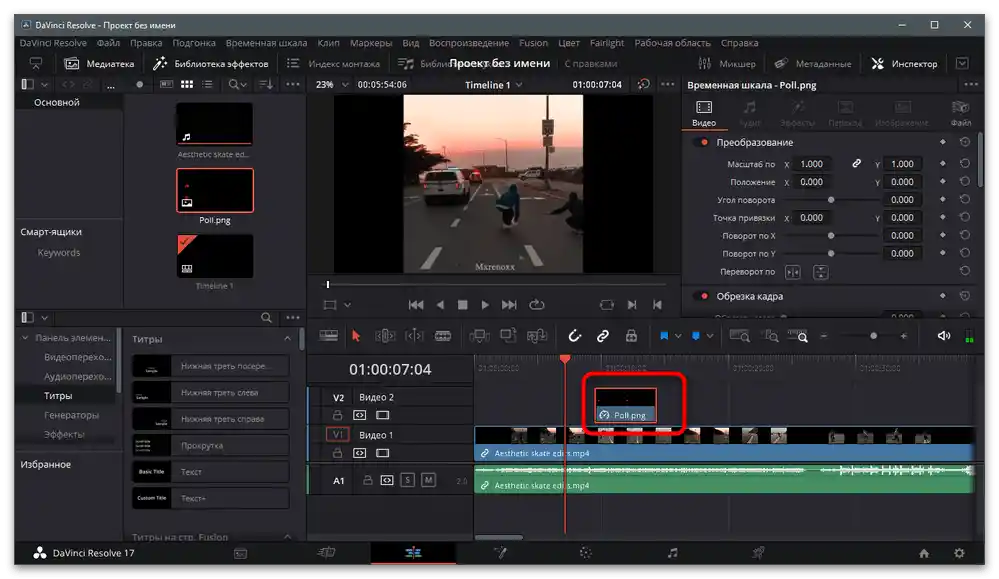
Task: Open the Клип menu
Action: pos(329,43)
